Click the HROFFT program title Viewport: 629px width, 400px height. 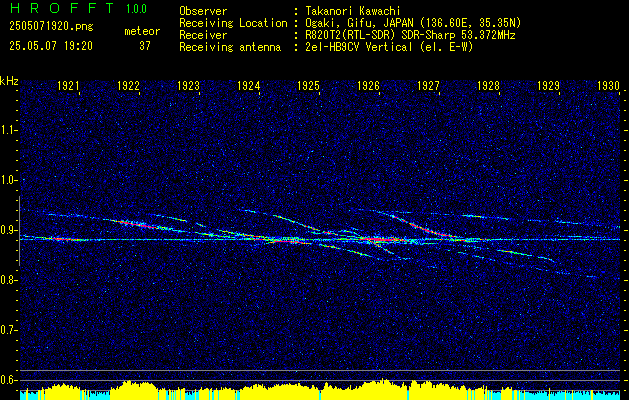(x=62, y=8)
